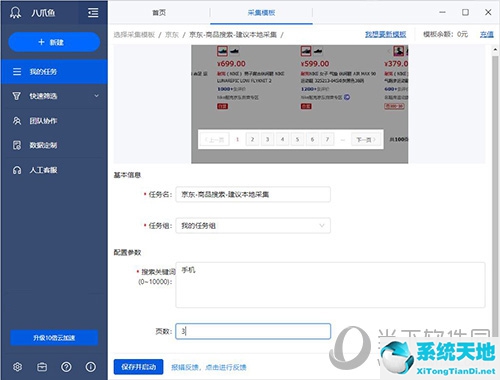Open help via the question mark icon
The height and width of the screenshot is (380, 500).
click(66, 367)
